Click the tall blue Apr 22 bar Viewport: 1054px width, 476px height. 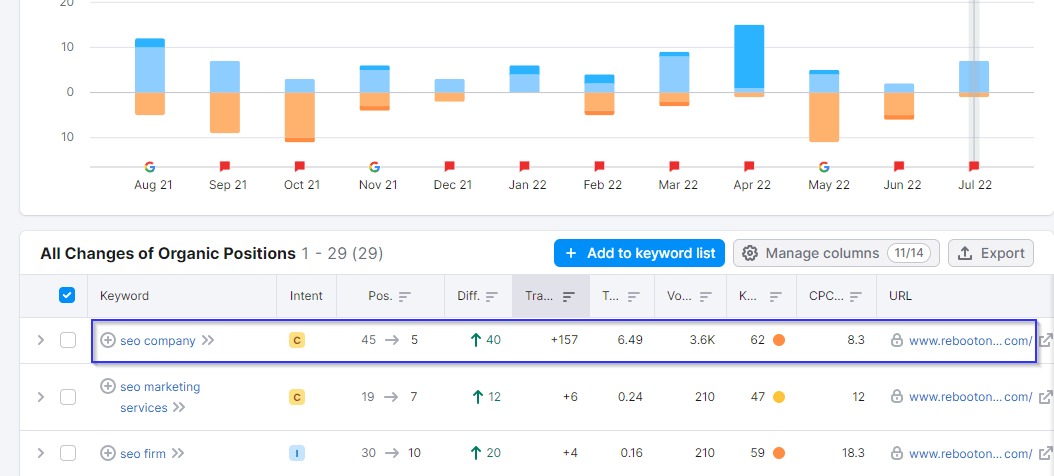749,56
